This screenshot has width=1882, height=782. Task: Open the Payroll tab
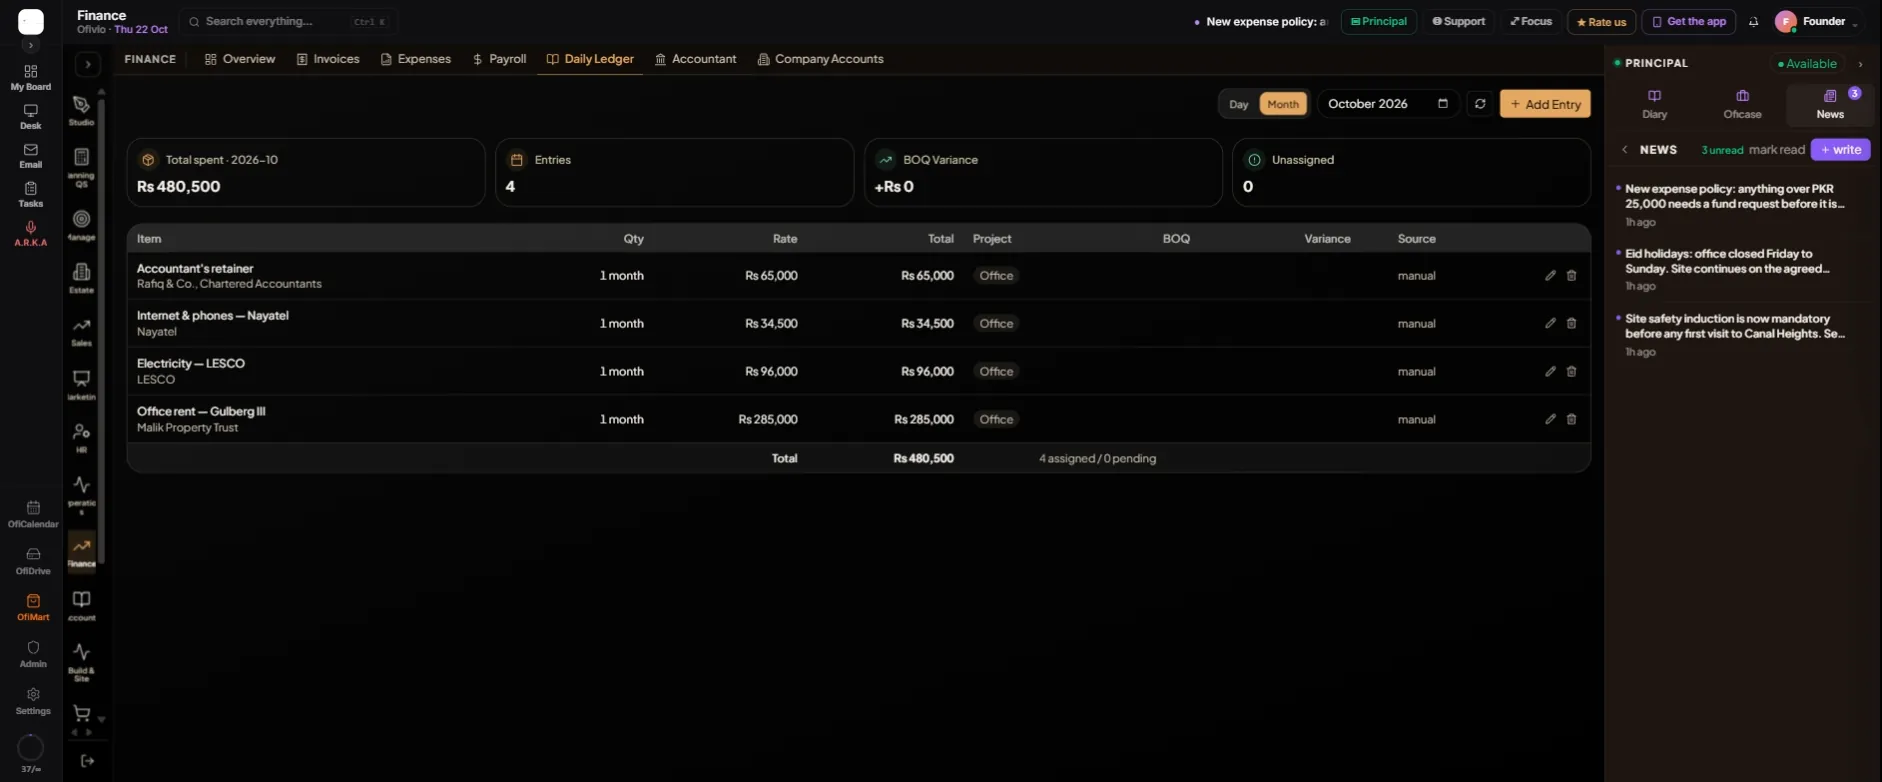point(499,59)
